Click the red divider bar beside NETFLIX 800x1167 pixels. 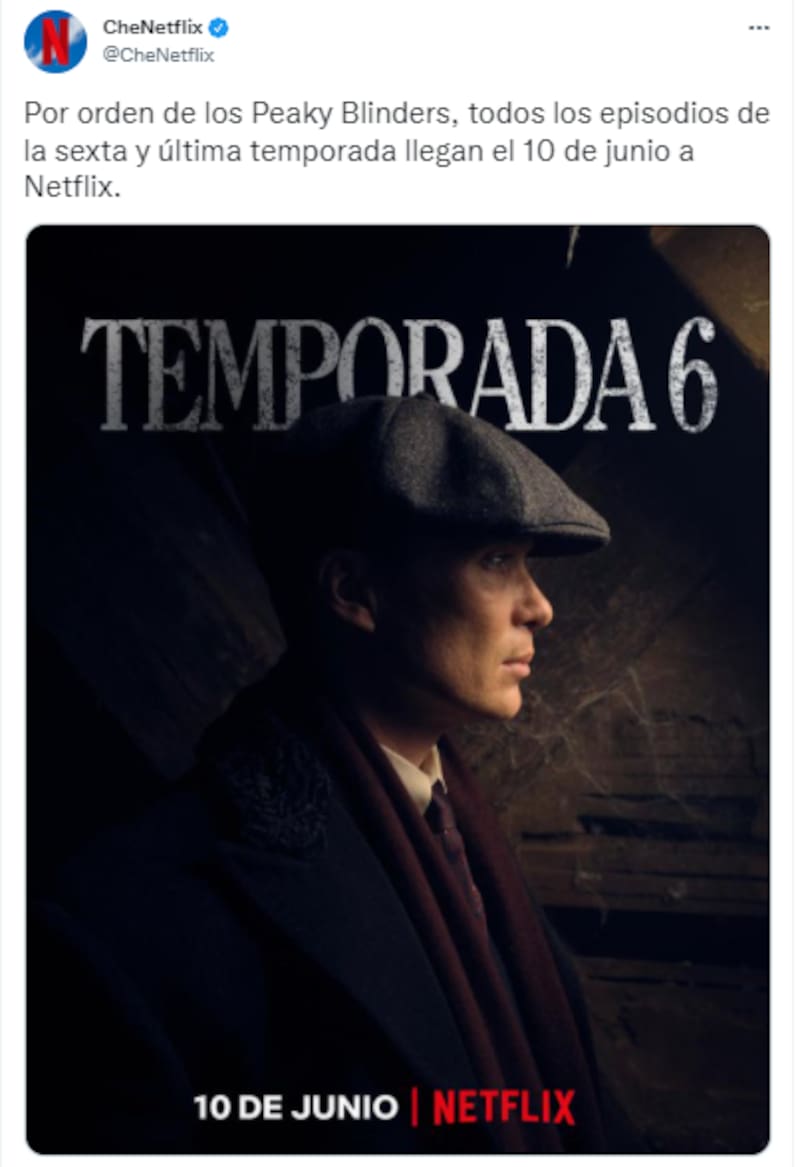click(x=415, y=1107)
